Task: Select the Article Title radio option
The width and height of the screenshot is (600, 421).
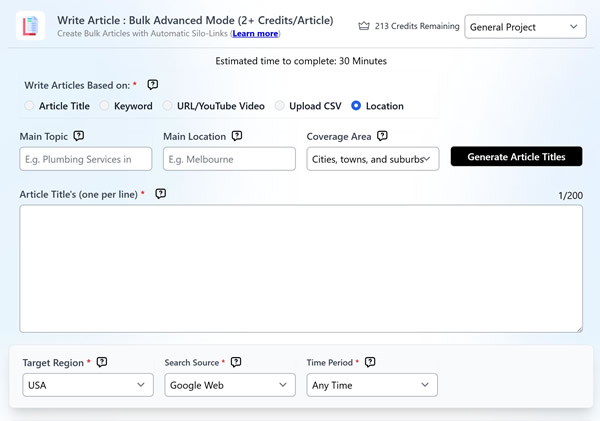Action: 29,106
